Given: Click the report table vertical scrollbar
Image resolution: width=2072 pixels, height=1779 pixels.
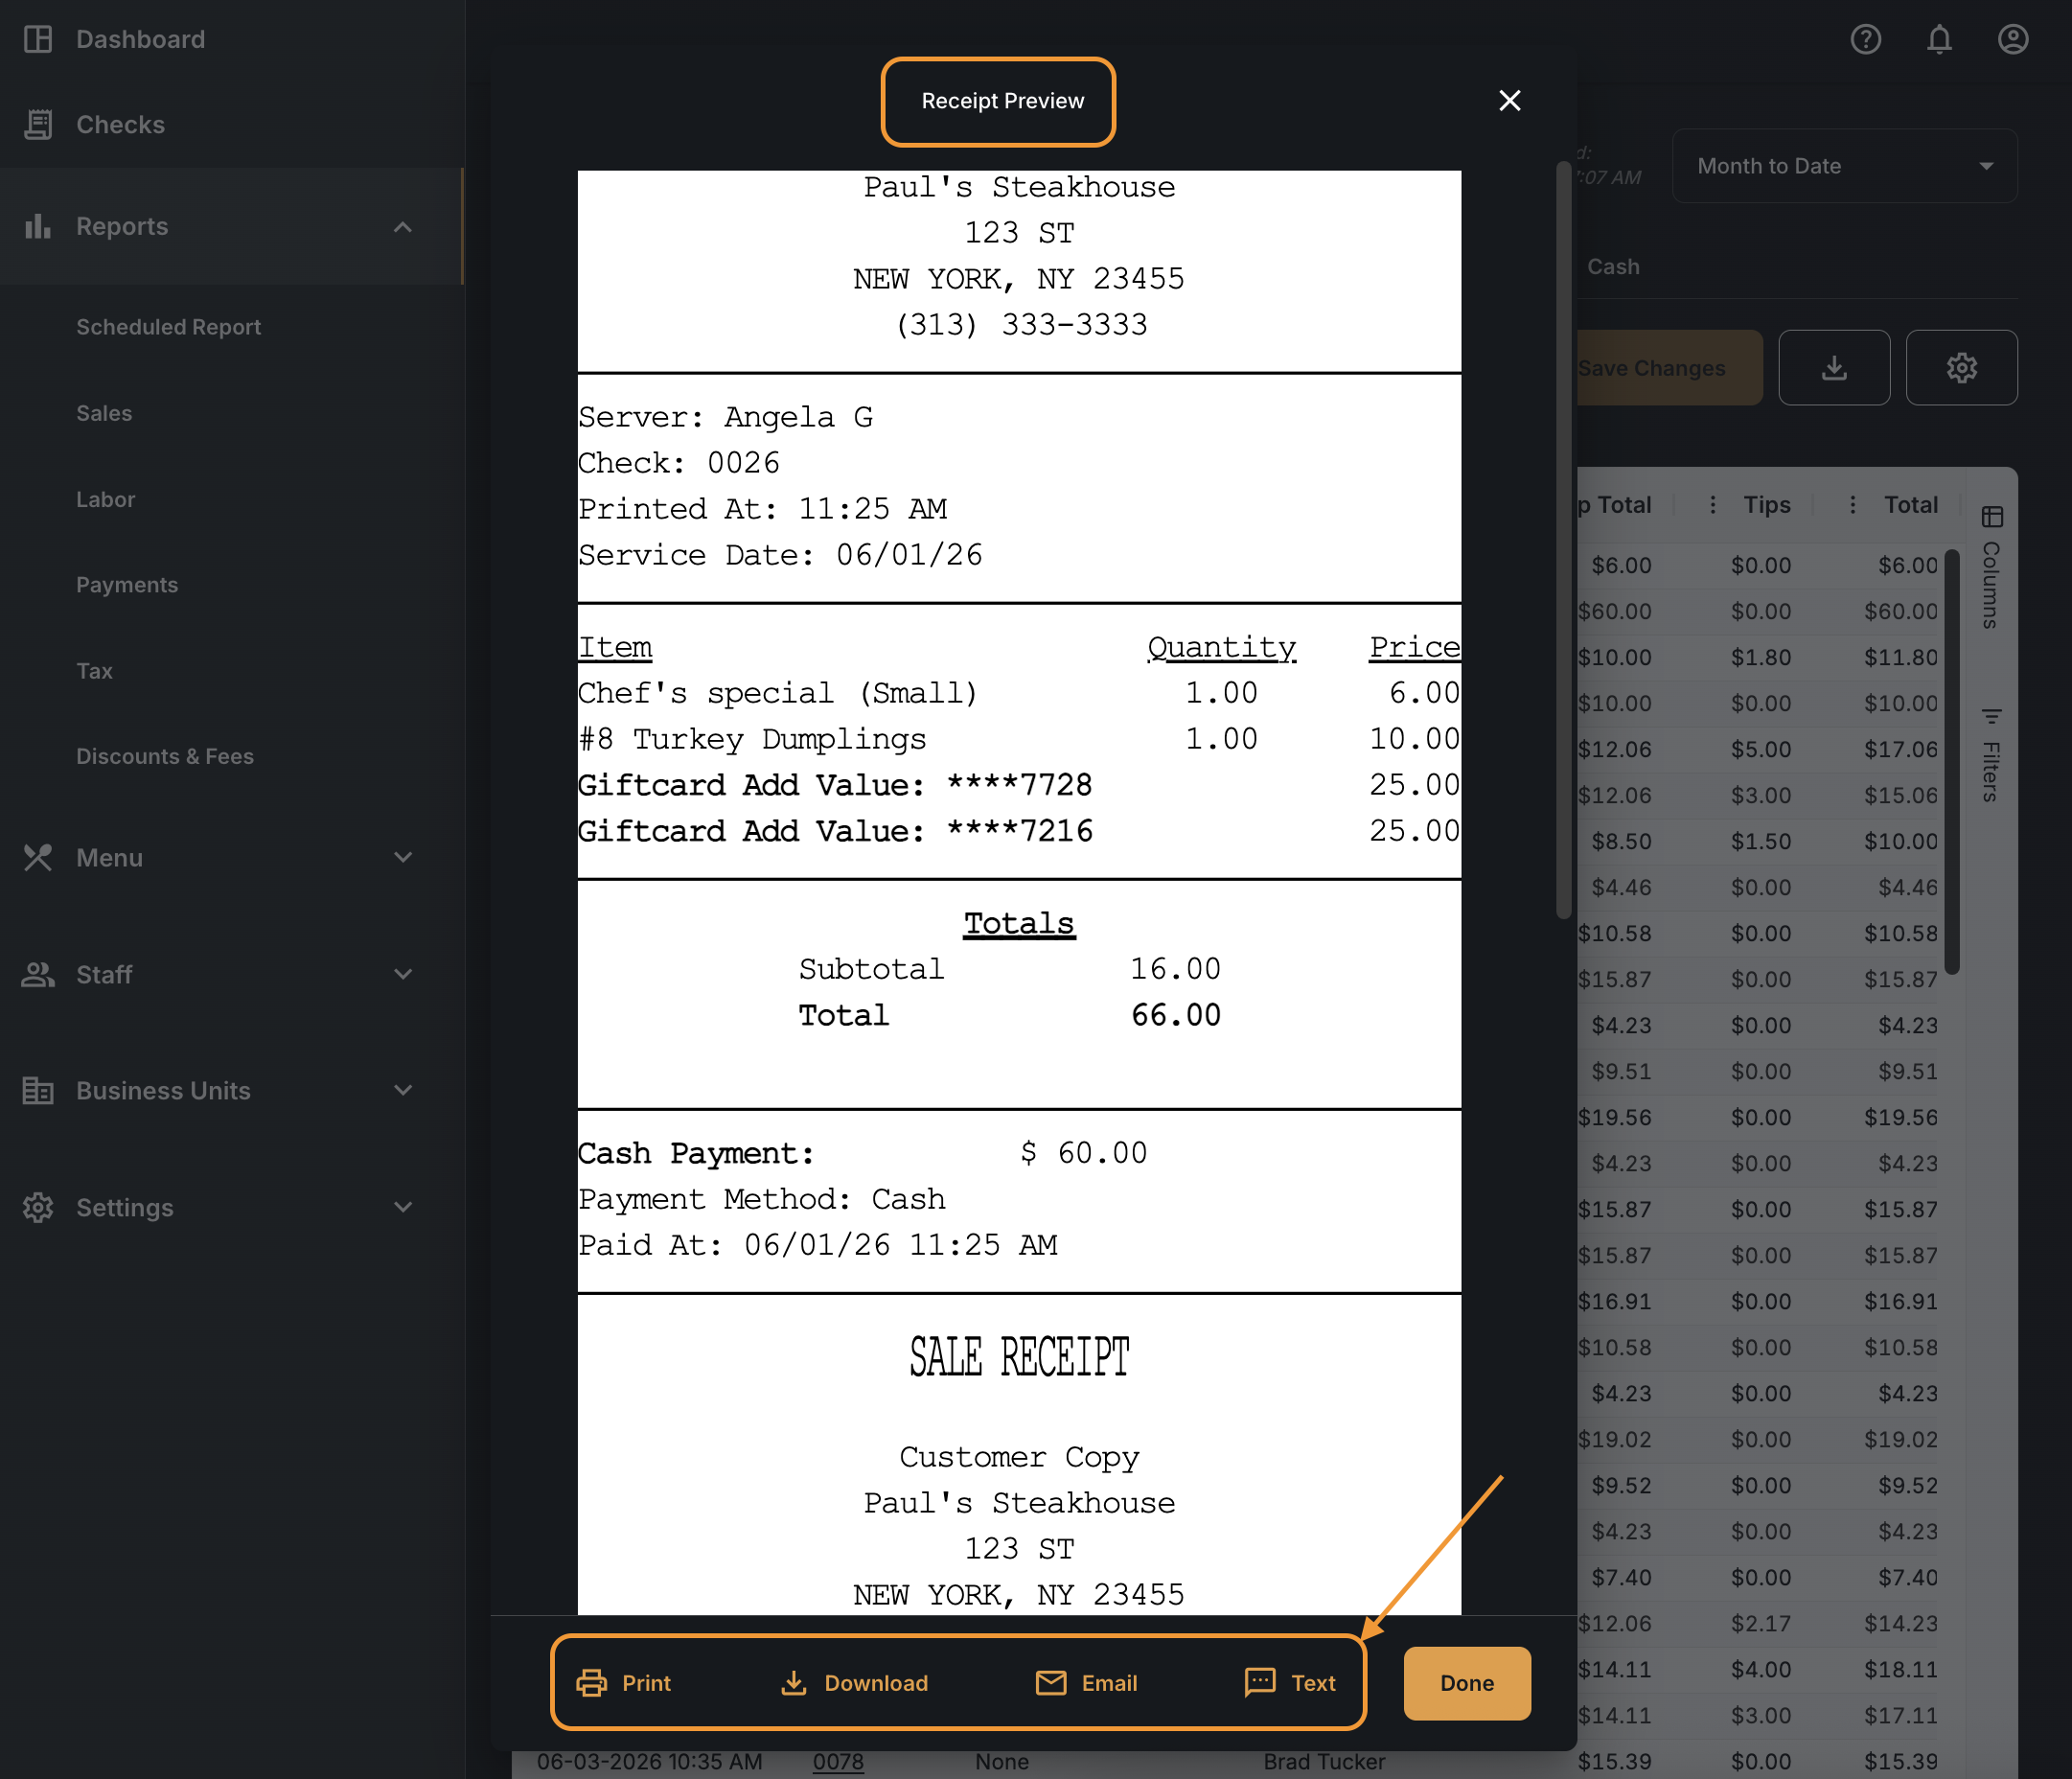Looking at the screenshot, I should point(1951,760).
